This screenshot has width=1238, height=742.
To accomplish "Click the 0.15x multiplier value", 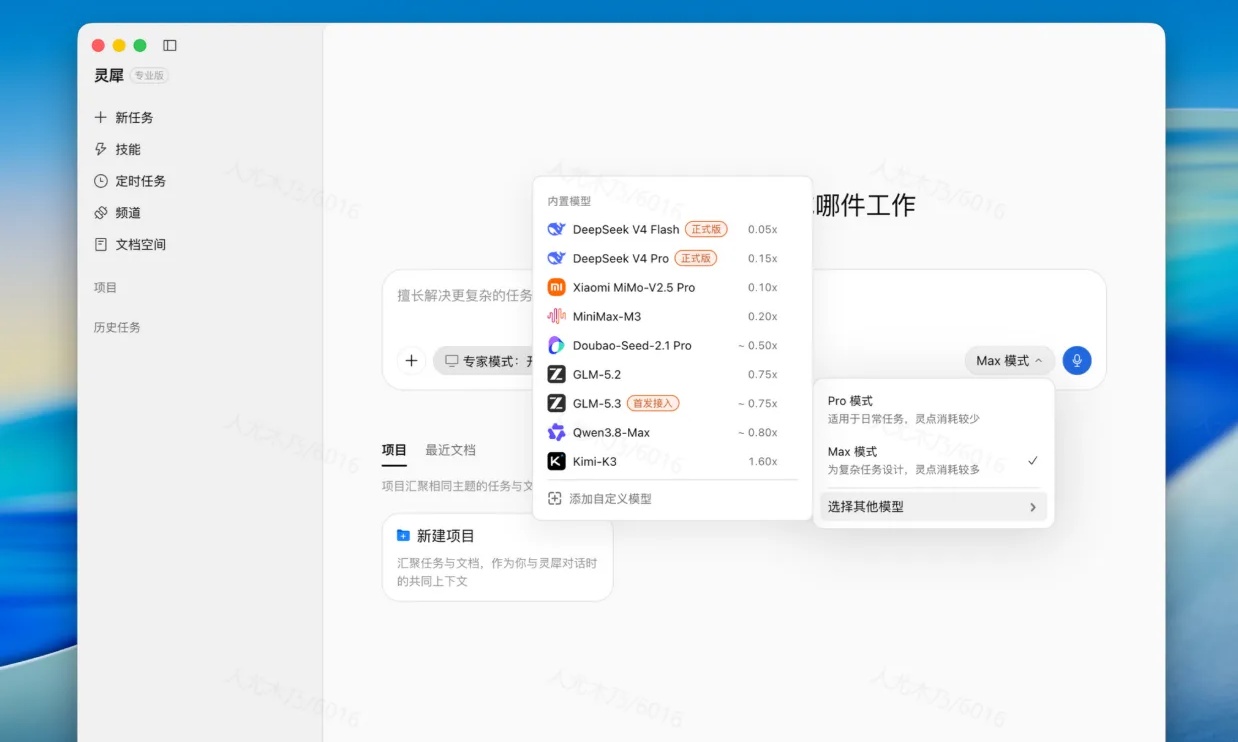I will pyautogui.click(x=763, y=258).
